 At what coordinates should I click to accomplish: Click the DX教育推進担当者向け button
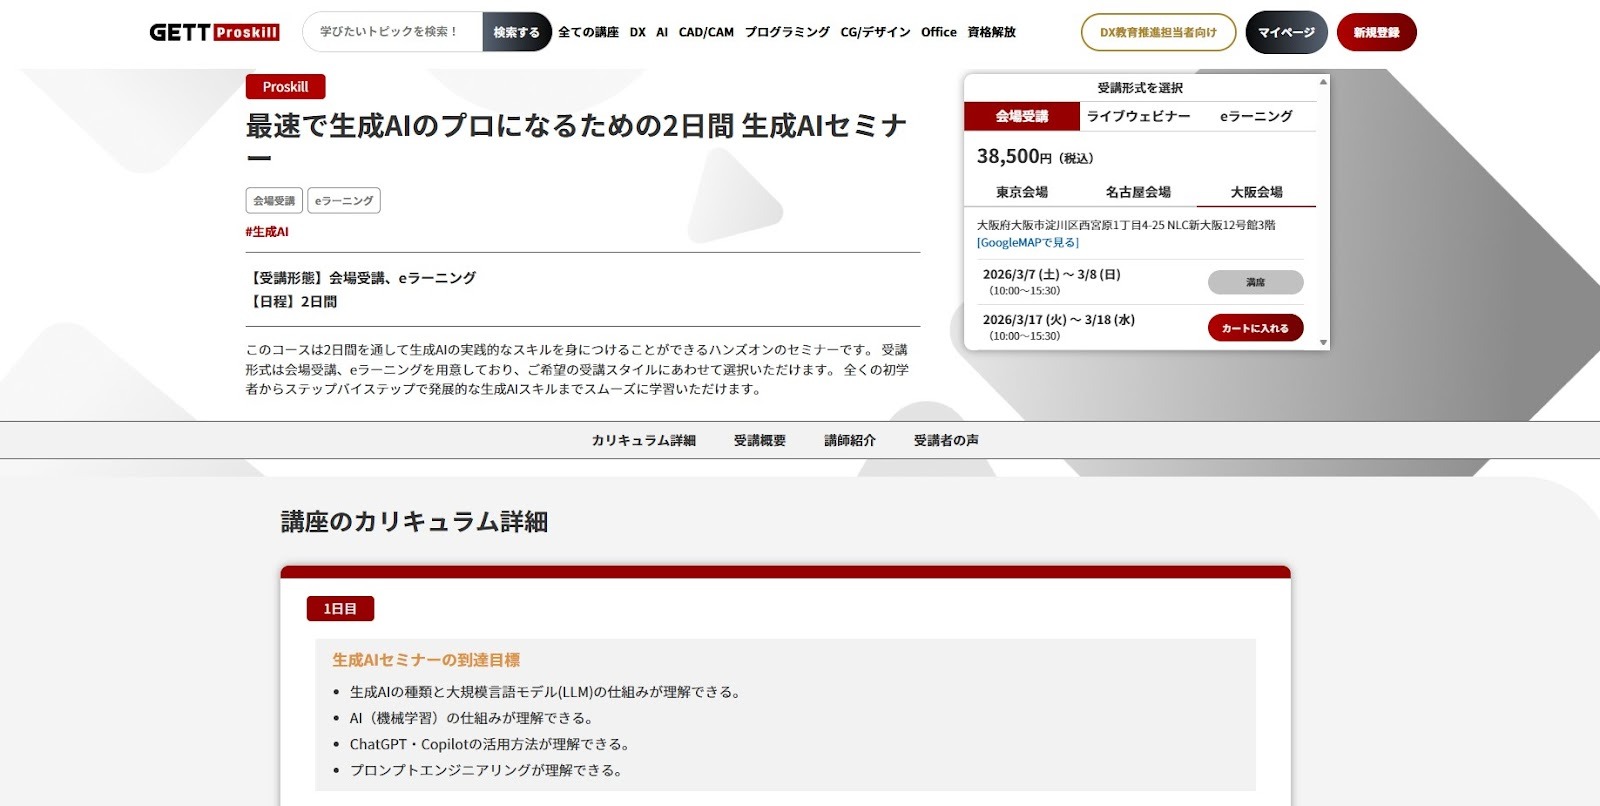(1158, 32)
